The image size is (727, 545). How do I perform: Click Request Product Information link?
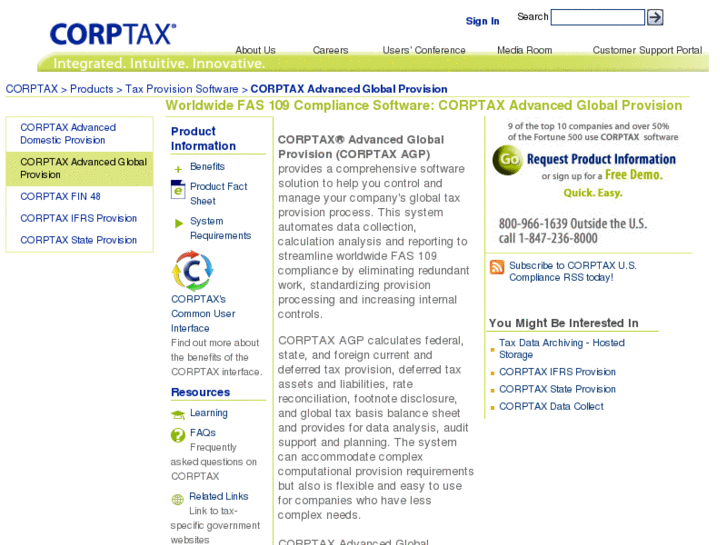point(601,160)
